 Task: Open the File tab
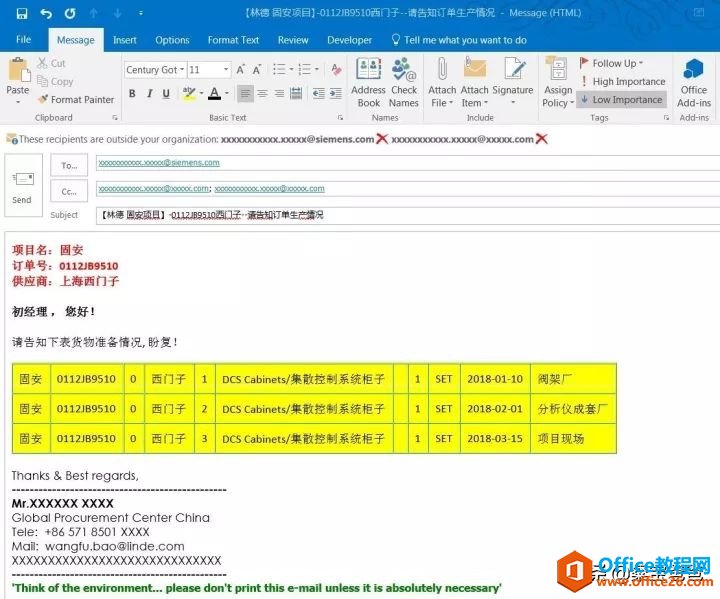[23, 40]
